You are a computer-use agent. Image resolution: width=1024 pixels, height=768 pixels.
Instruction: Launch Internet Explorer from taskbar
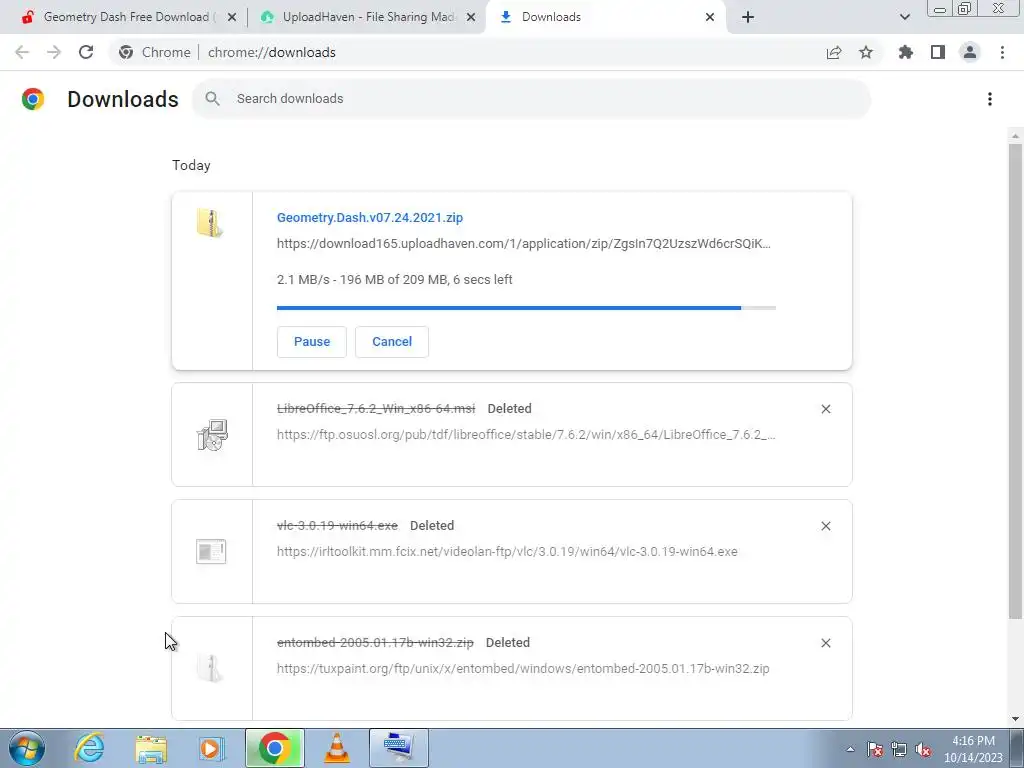(89, 748)
